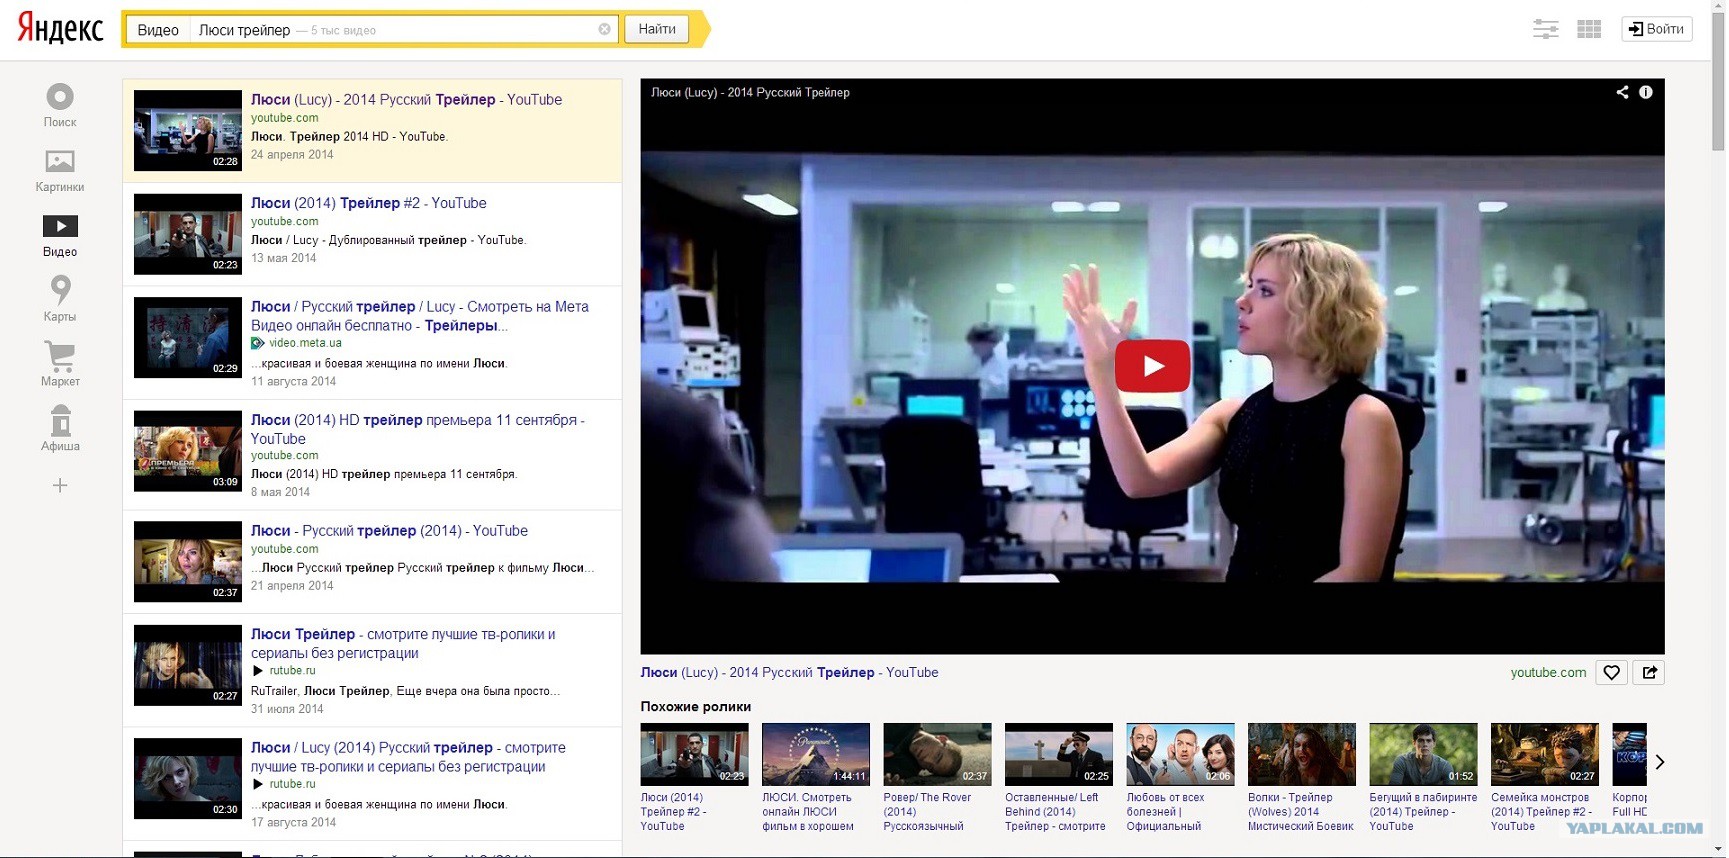Viewport: 1729px width, 858px height.
Task: Open Люси Трейлер rutube result title
Action: click(403, 643)
